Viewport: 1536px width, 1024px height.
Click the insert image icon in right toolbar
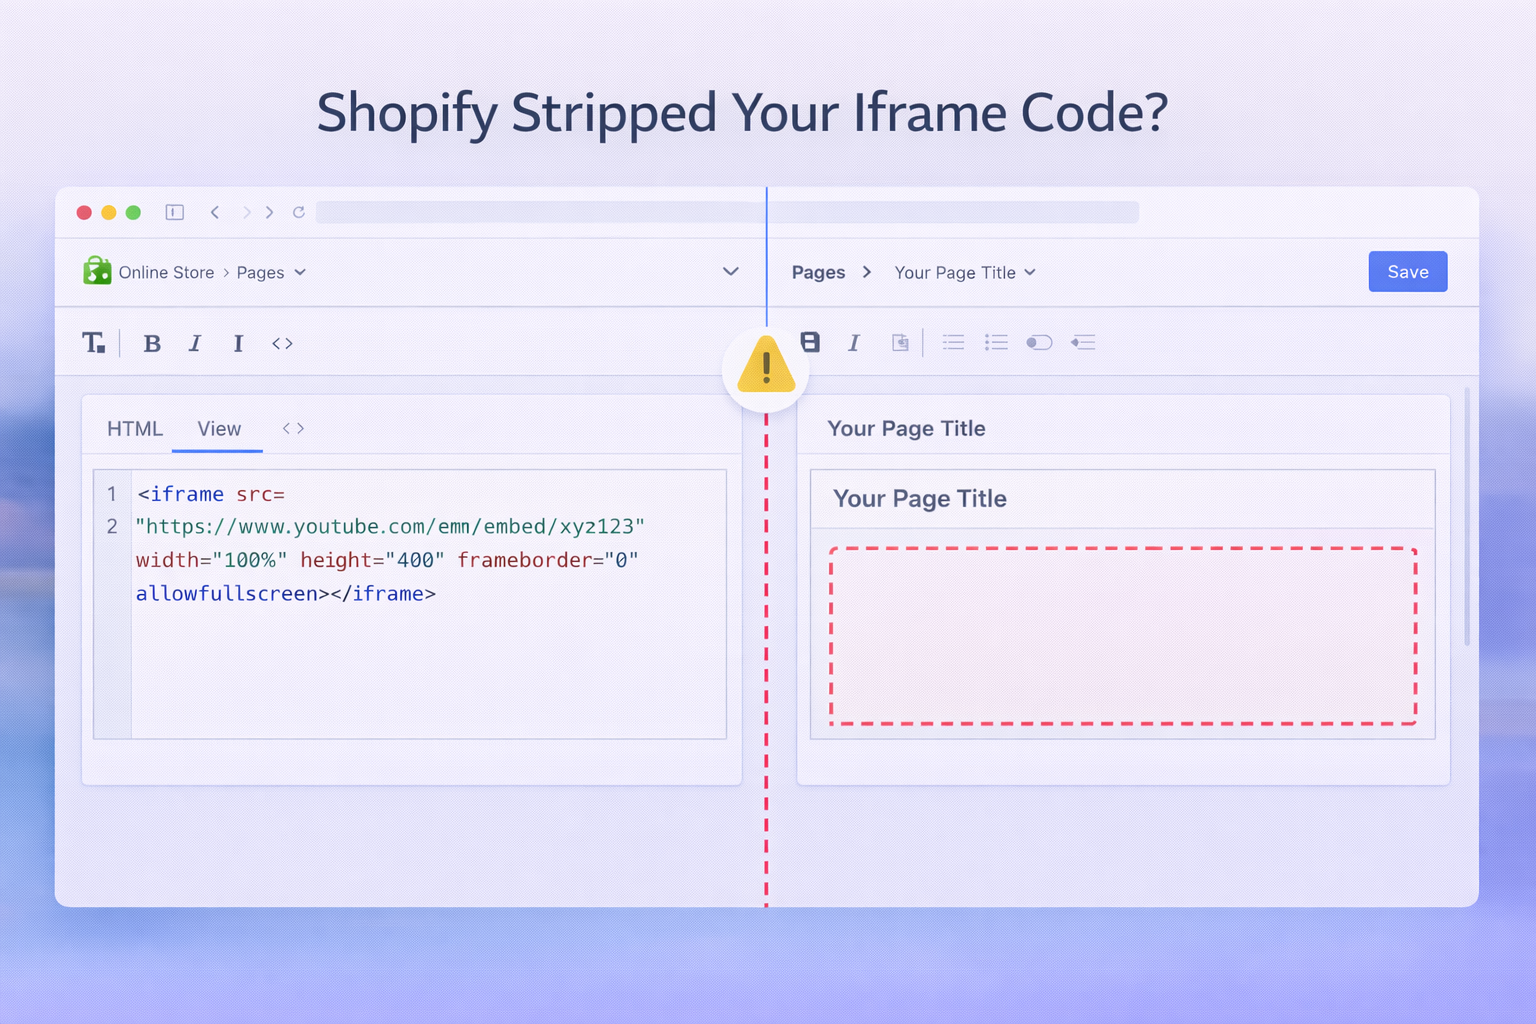click(x=899, y=342)
